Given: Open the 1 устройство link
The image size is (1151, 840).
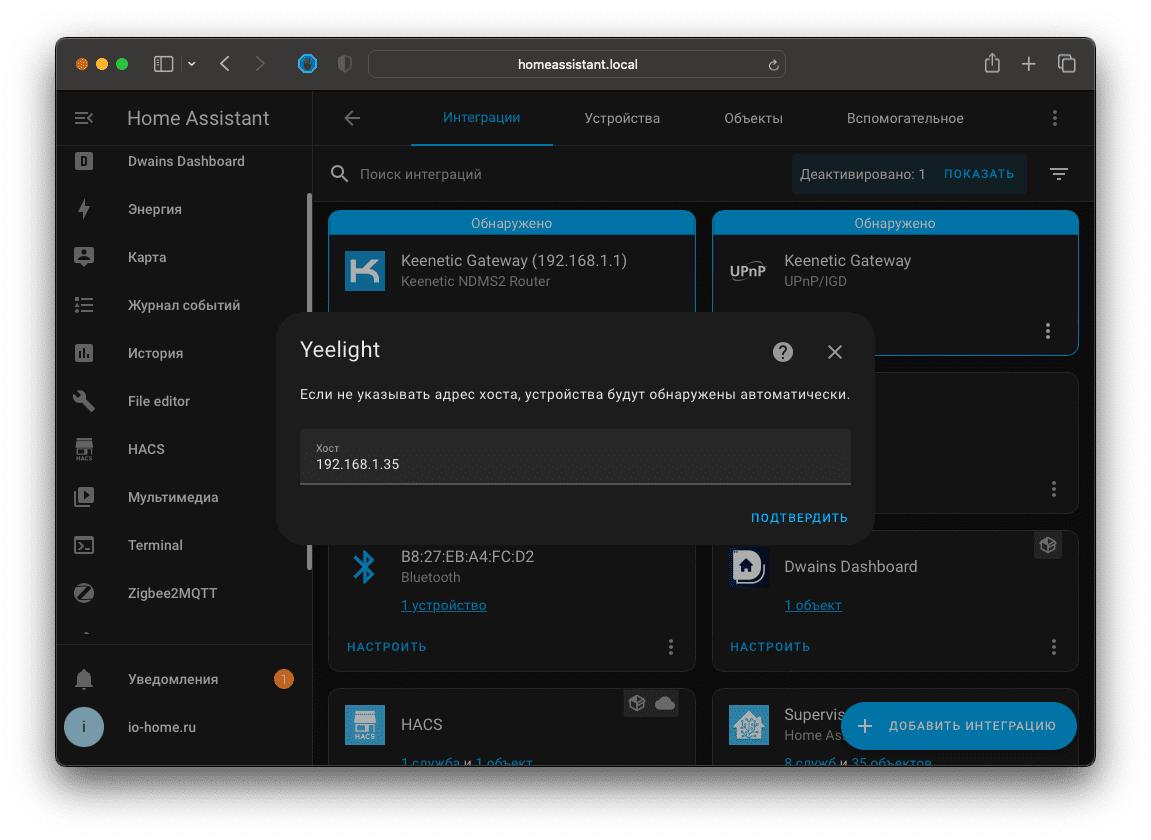Looking at the screenshot, I should tap(443, 606).
